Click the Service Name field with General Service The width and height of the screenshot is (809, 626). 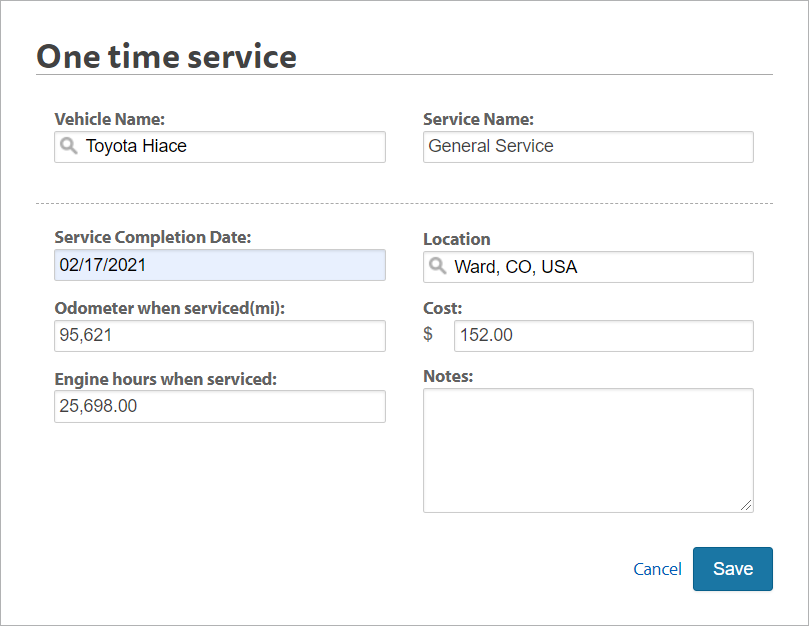(x=588, y=146)
